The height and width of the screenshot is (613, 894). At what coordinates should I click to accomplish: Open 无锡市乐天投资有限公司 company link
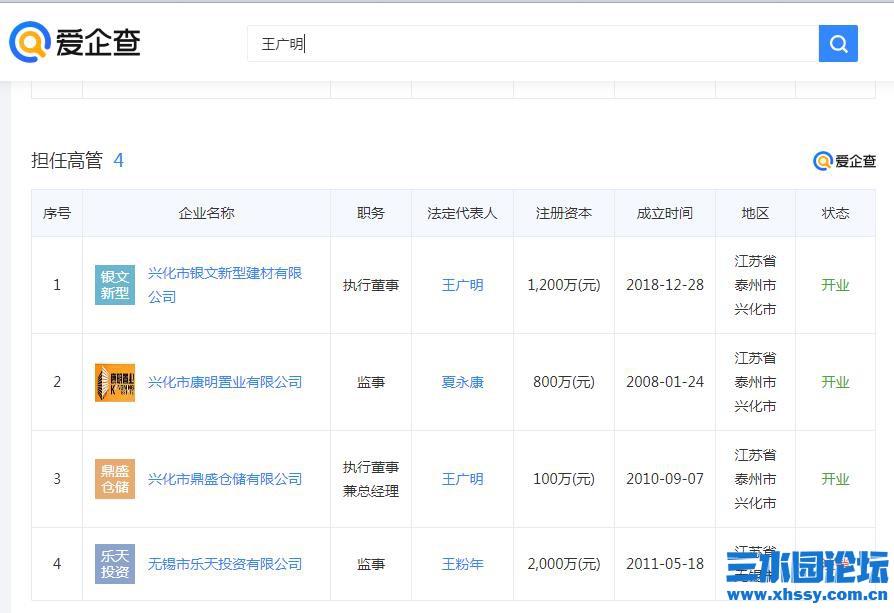click(225, 564)
